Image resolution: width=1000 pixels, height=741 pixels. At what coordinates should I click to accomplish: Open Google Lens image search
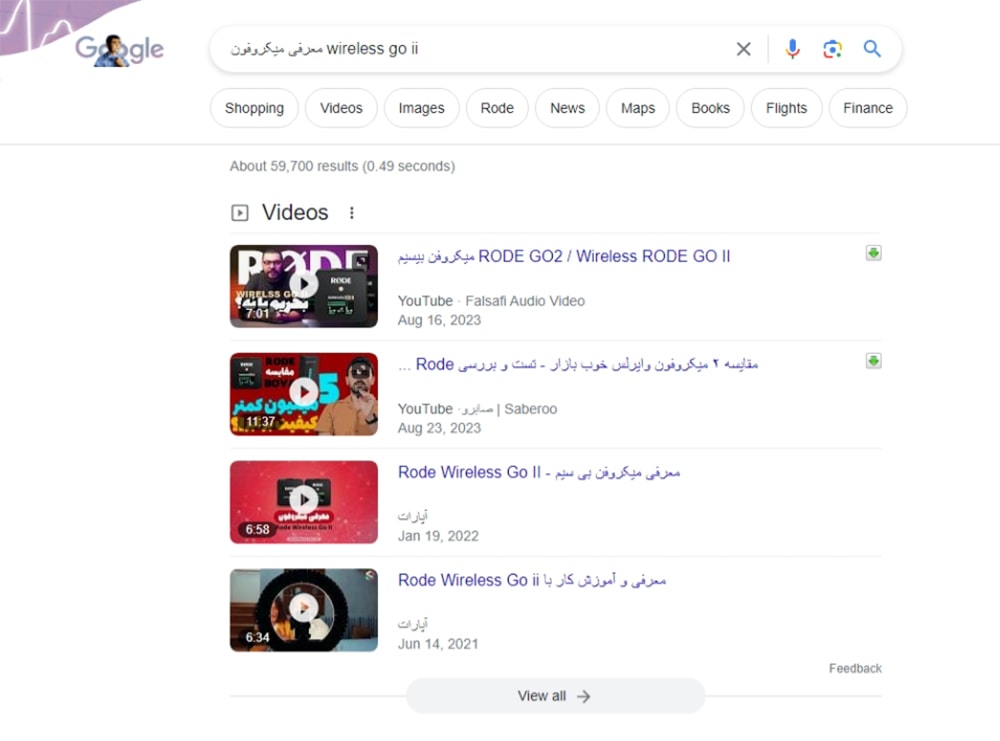(832, 49)
